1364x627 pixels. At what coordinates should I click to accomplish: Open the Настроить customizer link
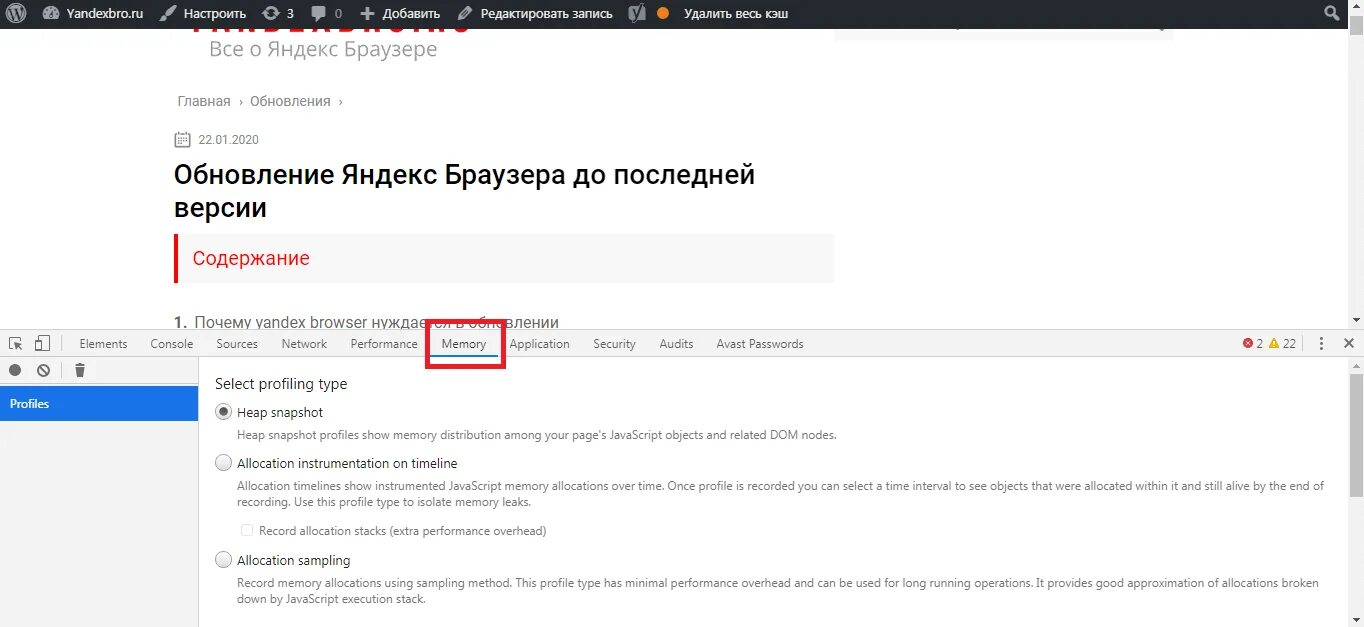point(203,14)
